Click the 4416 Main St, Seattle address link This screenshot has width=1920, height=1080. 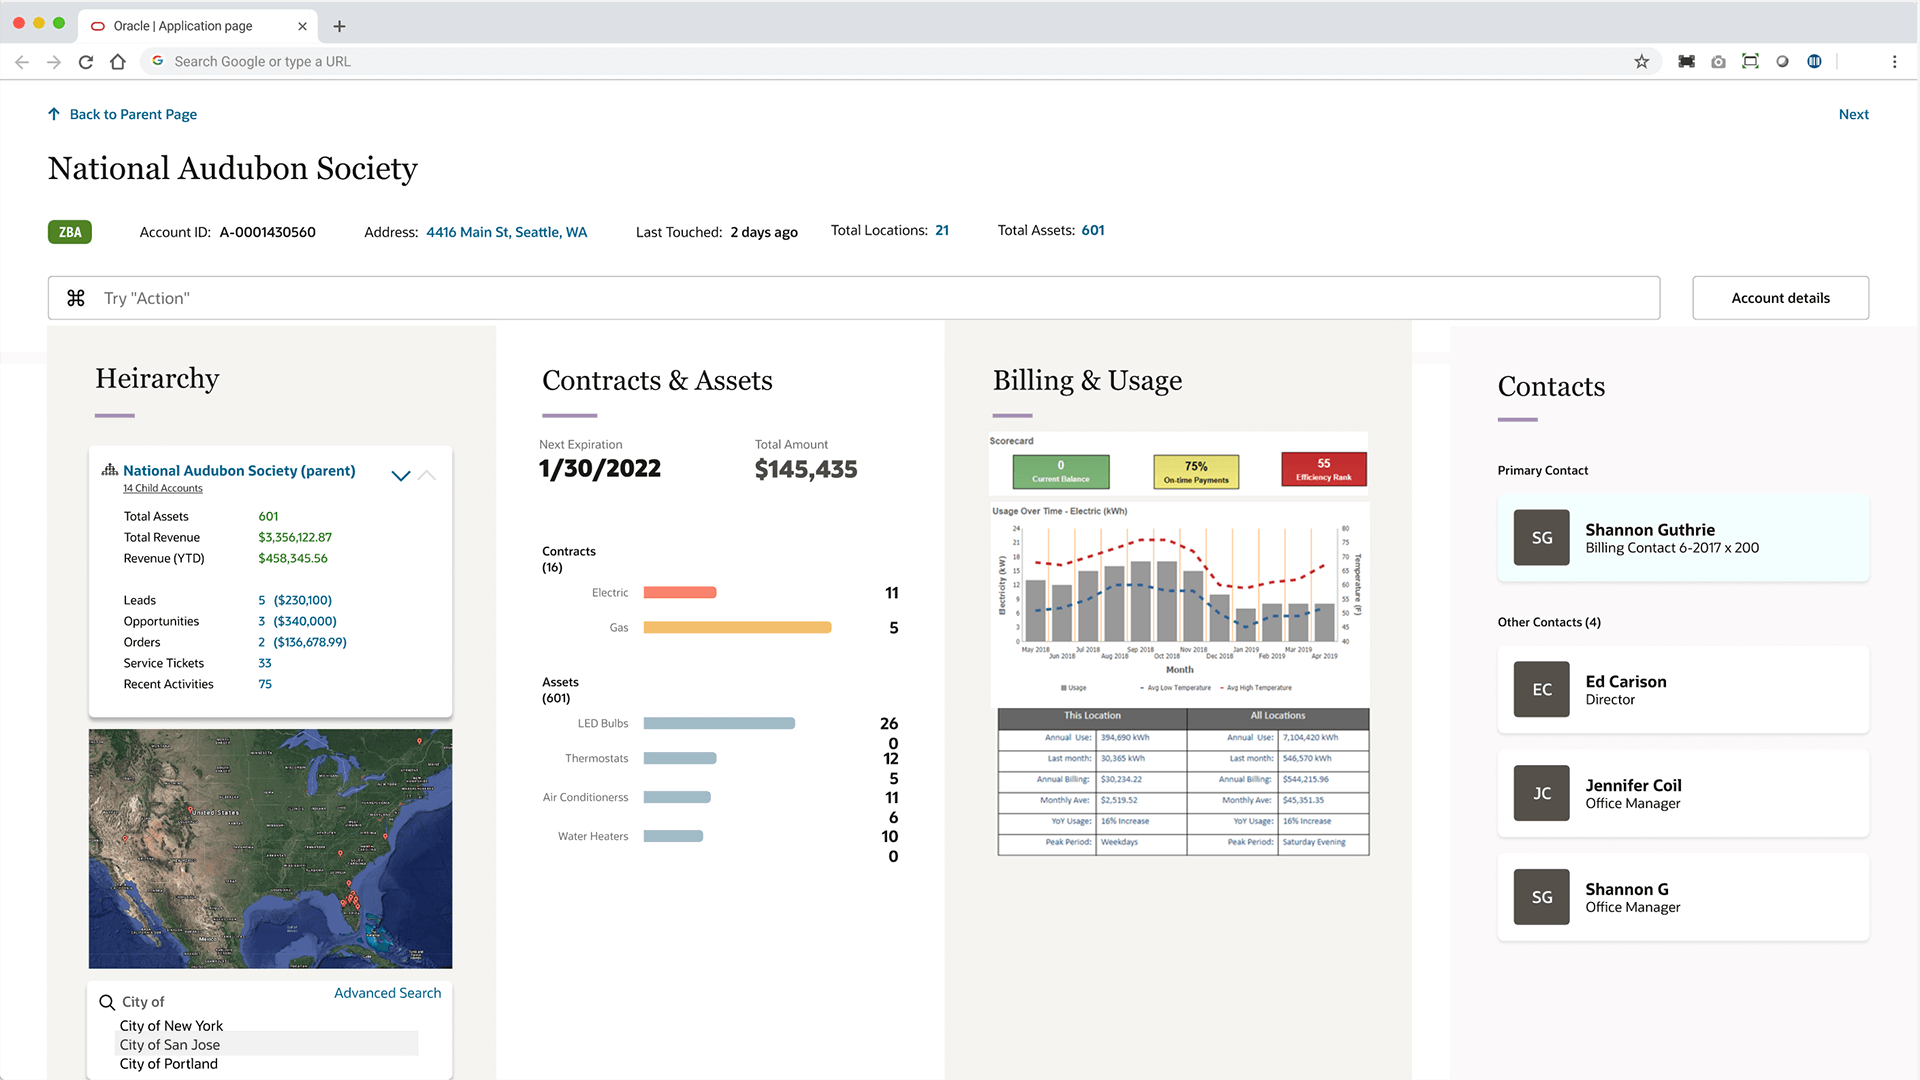(x=506, y=231)
